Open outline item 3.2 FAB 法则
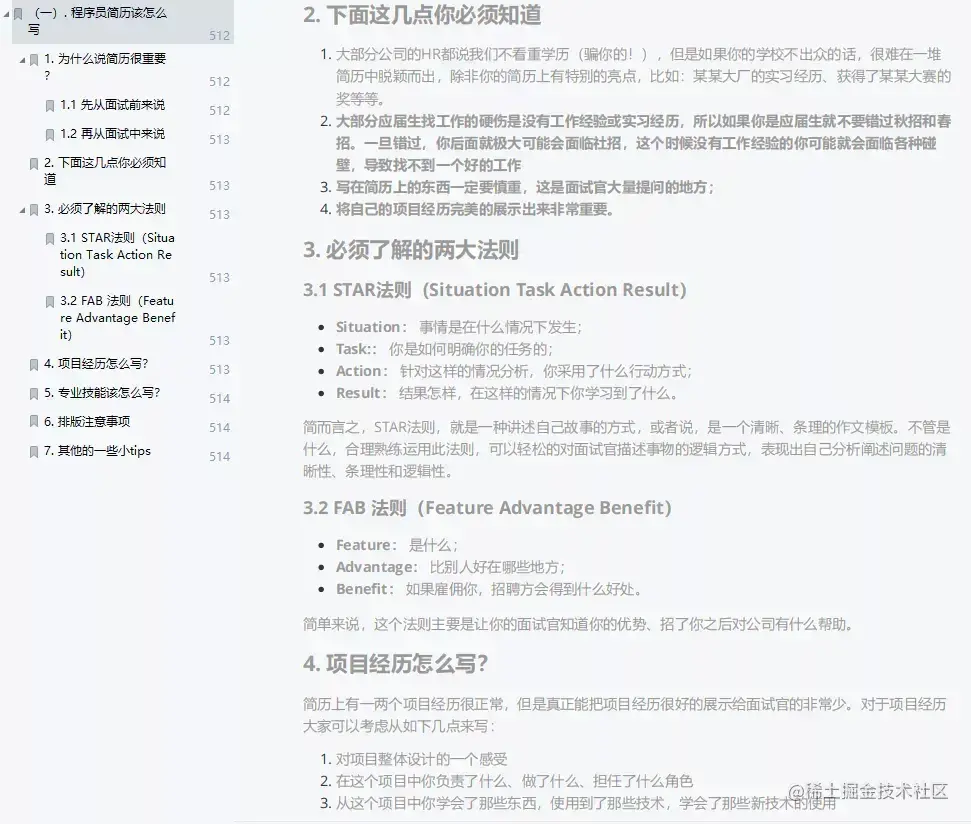Screen dimensions: 971x824 (117, 318)
